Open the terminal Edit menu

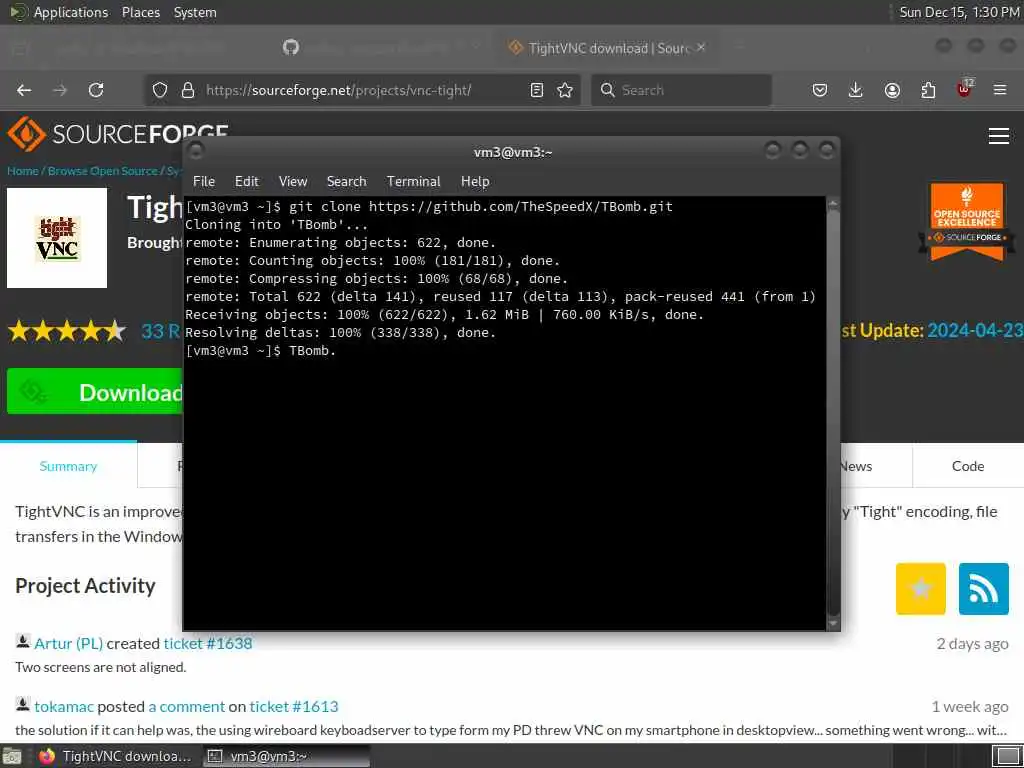coord(247,182)
